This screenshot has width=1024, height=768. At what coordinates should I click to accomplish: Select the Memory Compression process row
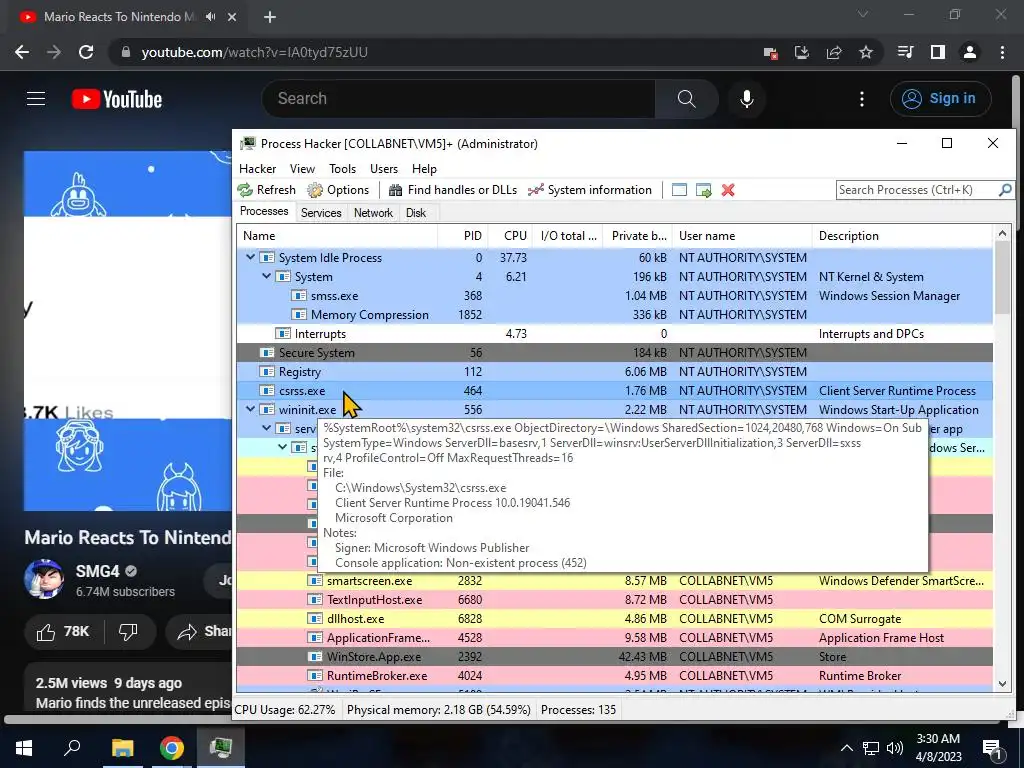coord(615,315)
